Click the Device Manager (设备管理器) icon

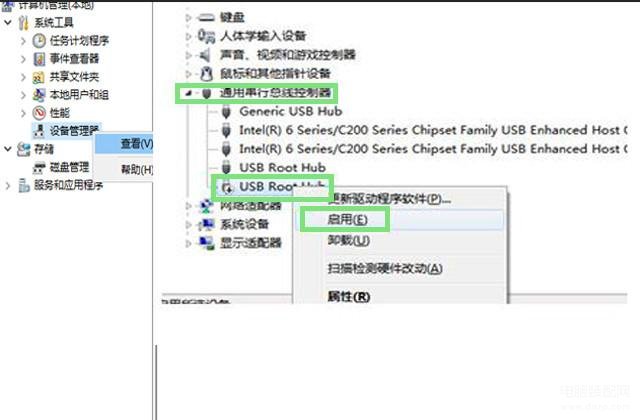[39, 131]
